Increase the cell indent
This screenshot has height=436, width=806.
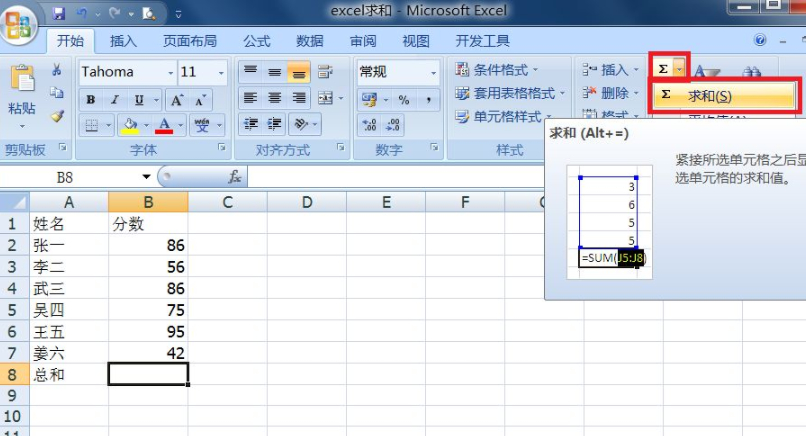click(x=274, y=124)
